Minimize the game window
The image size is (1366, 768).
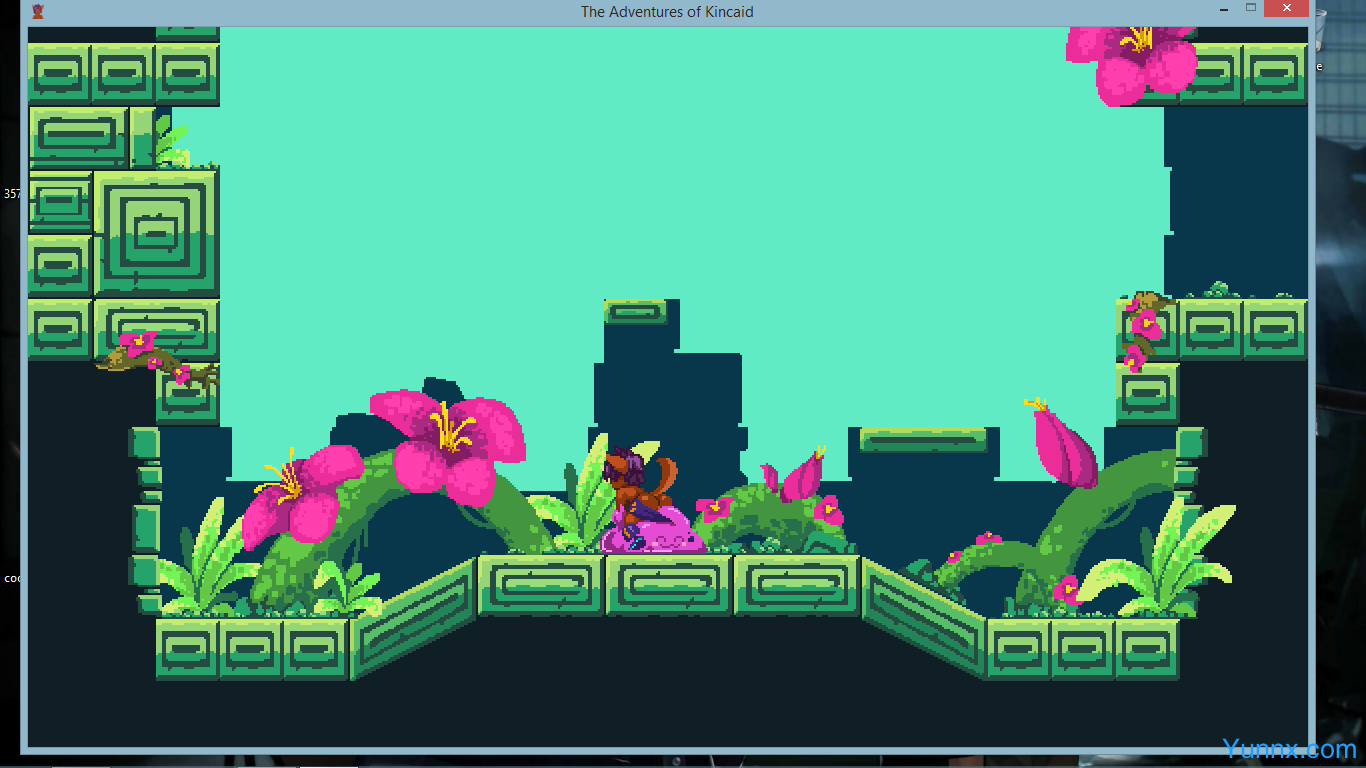[x=1222, y=9]
